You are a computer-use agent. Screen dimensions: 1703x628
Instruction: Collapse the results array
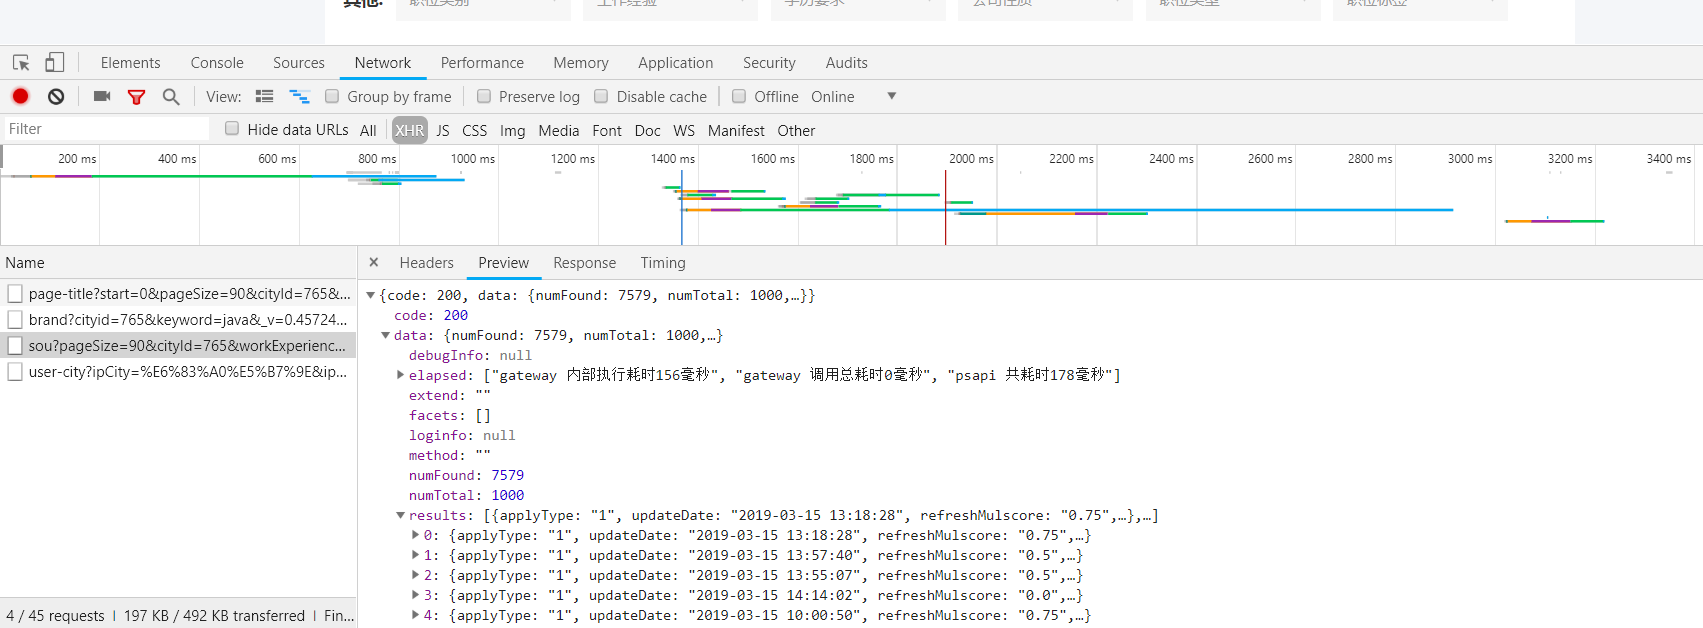[401, 515]
